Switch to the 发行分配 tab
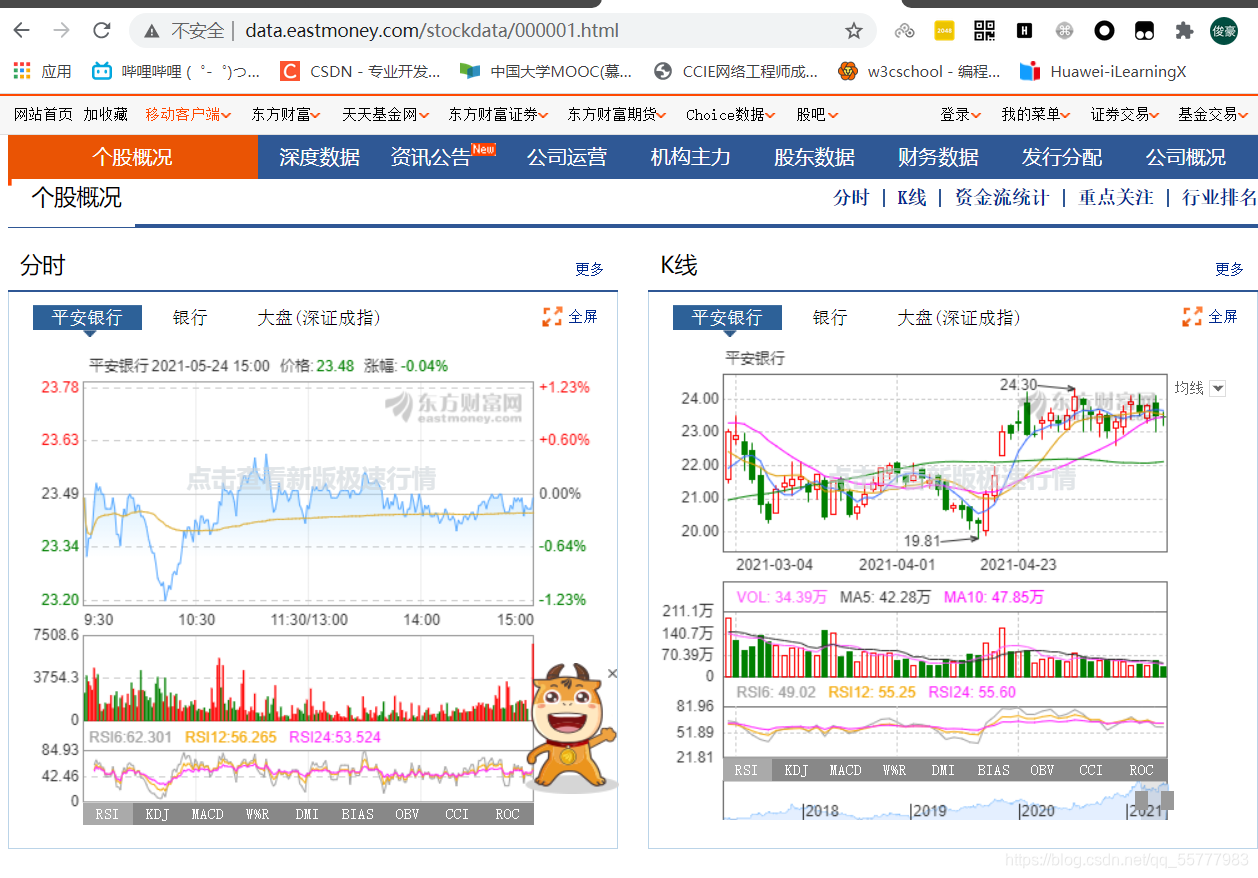Viewport: 1258px width, 878px height. click(1062, 157)
